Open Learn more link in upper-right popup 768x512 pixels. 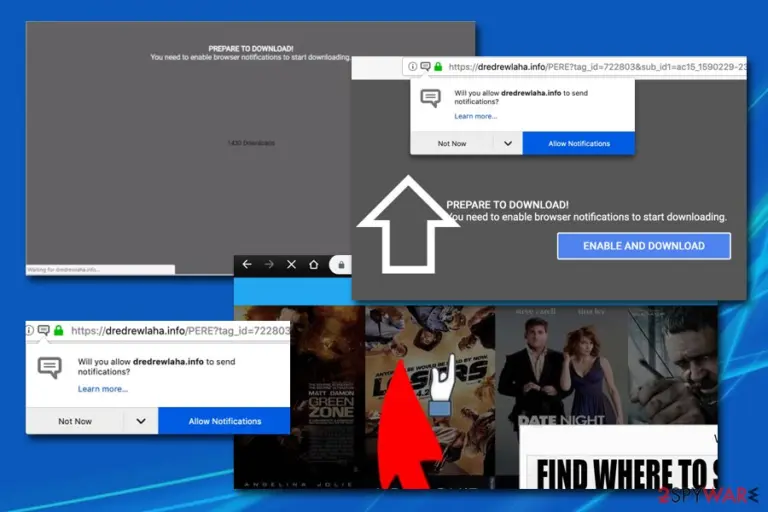click(x=475, y=116)
